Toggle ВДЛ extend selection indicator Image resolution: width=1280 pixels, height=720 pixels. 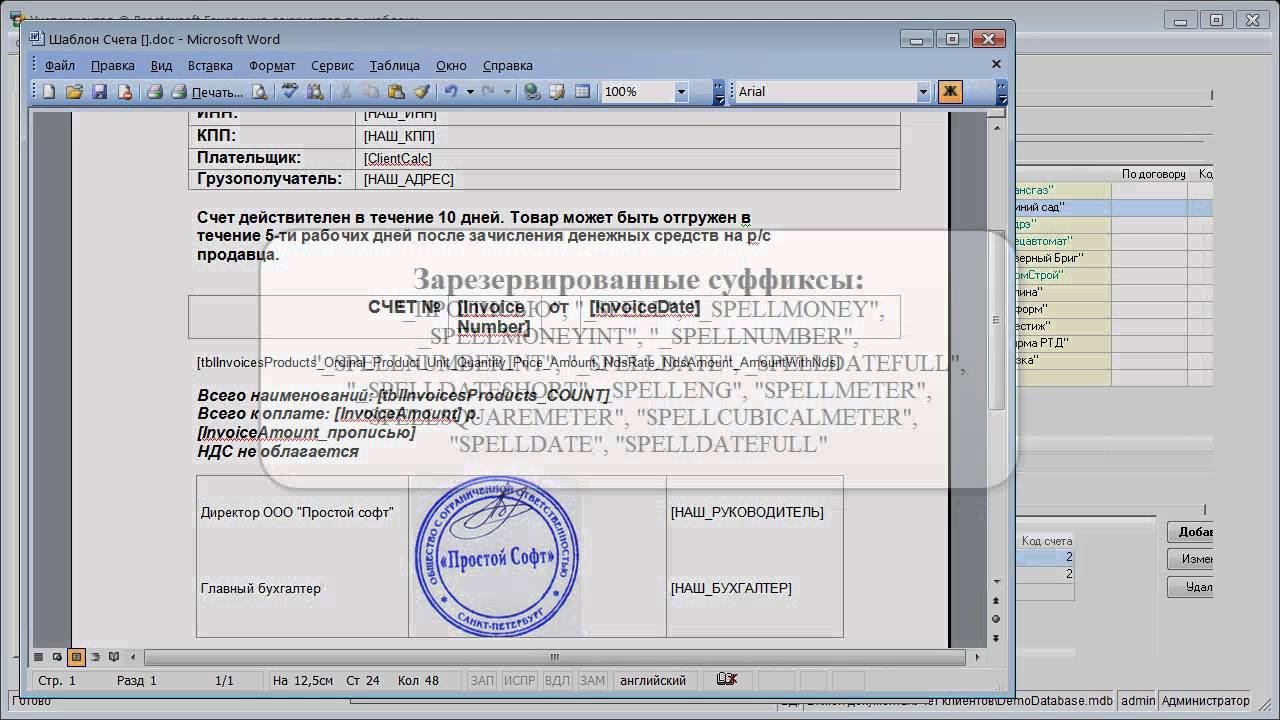(x=557, y=681)
